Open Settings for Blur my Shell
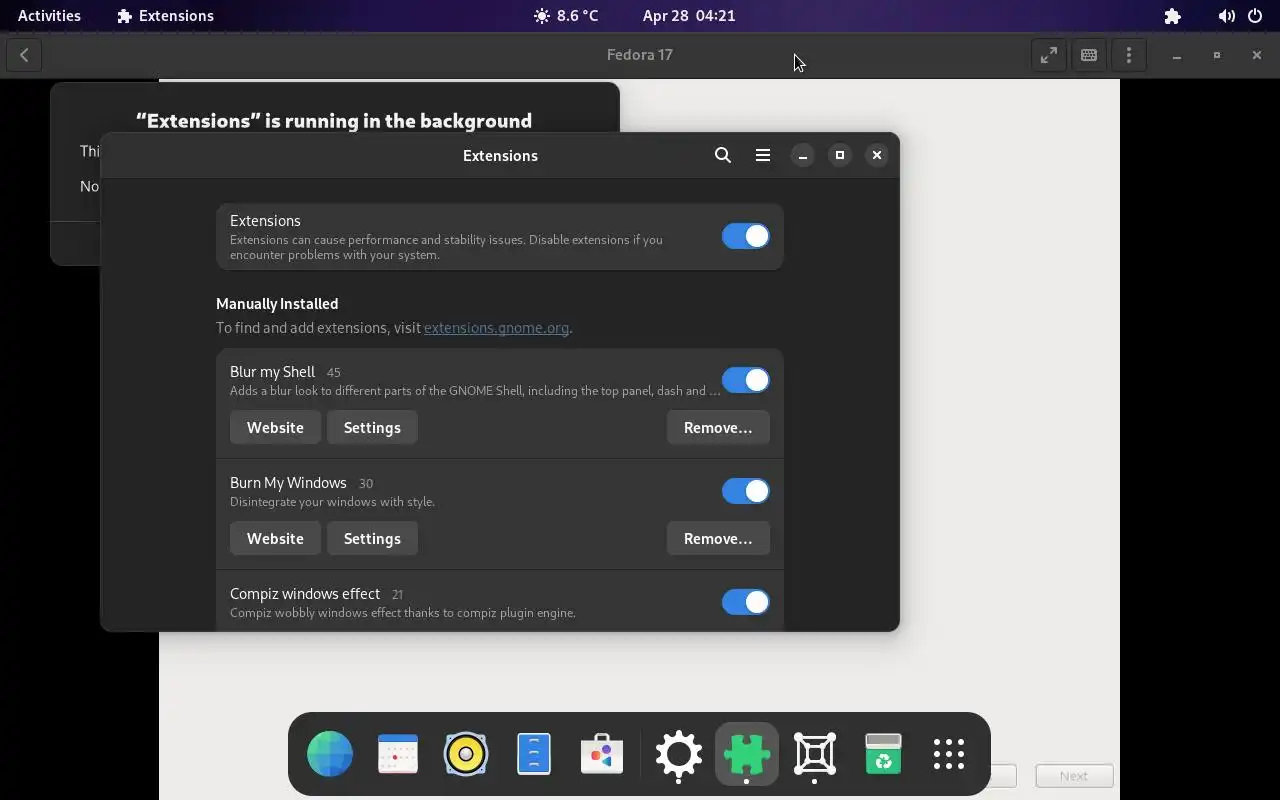 coord(372,427)
